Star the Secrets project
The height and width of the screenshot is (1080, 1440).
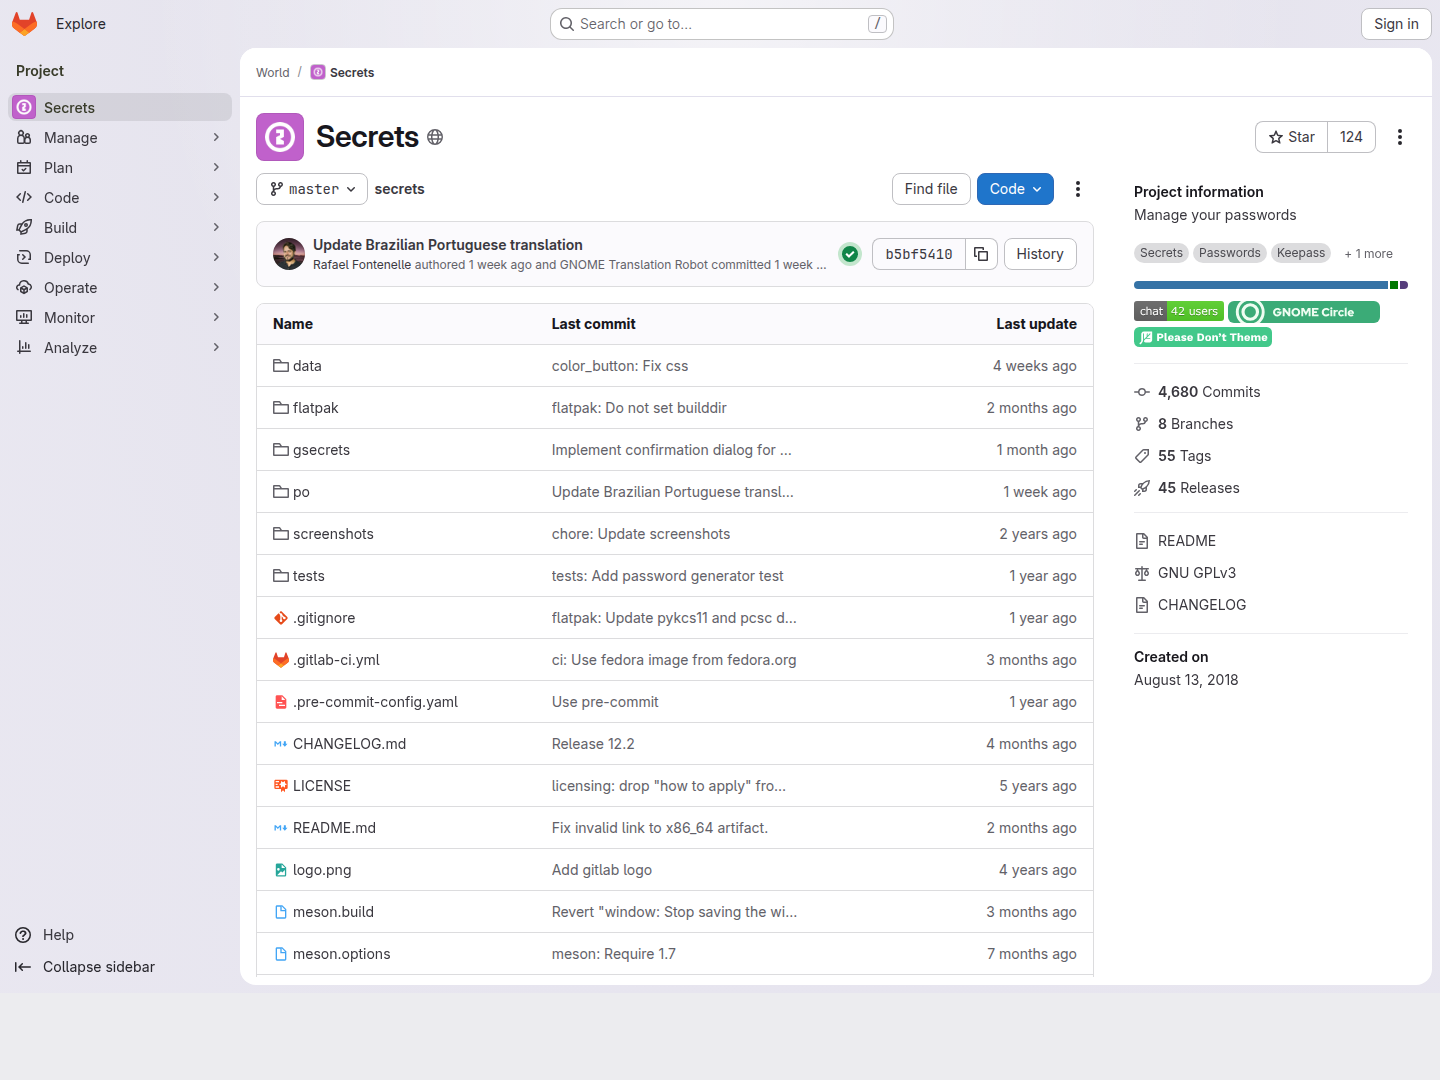coord(1291,137)
